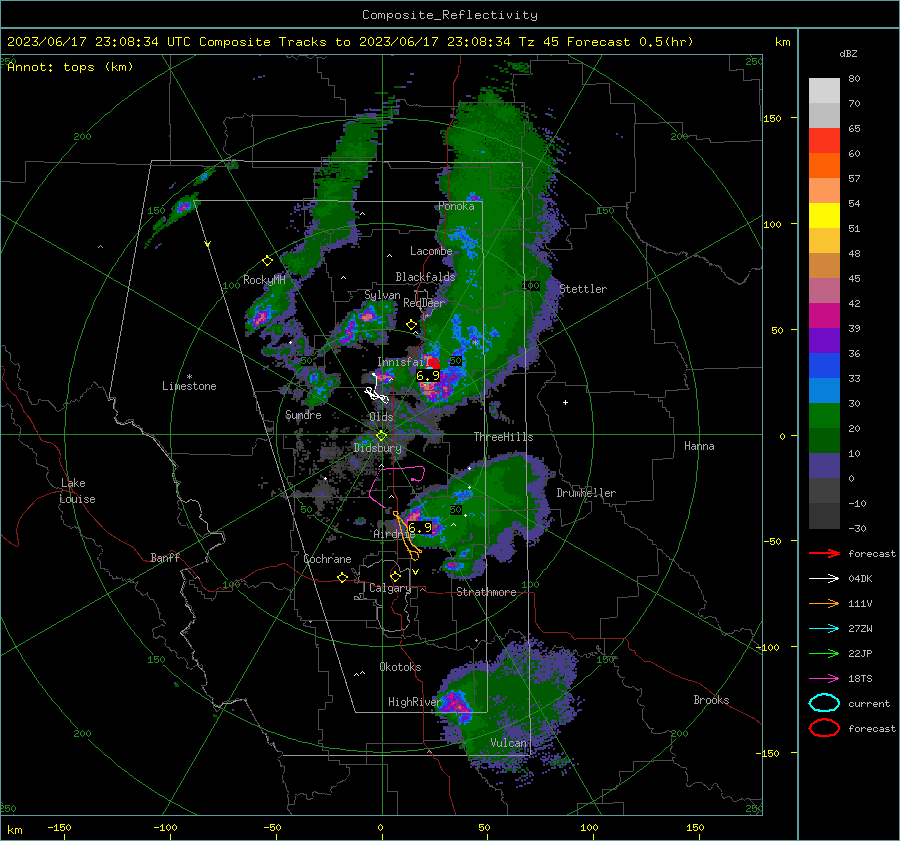This screenshot has height=841, width=900.
Task: Click the Lake Louise label
Action: click(x=77, y=491)
